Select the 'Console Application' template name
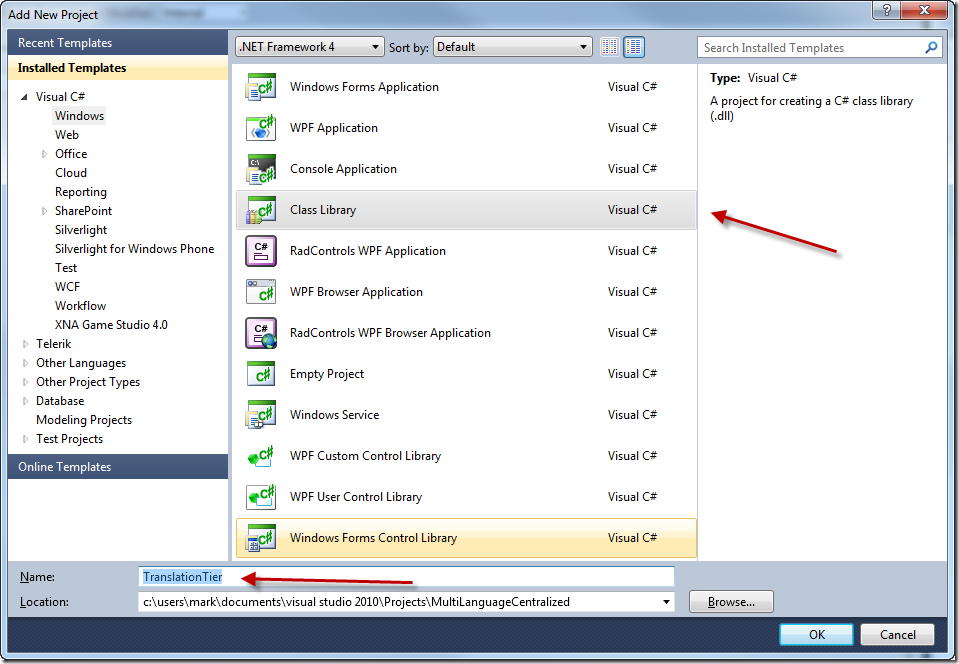The height and width of the screenshot is (664, 959). (343, 169)
